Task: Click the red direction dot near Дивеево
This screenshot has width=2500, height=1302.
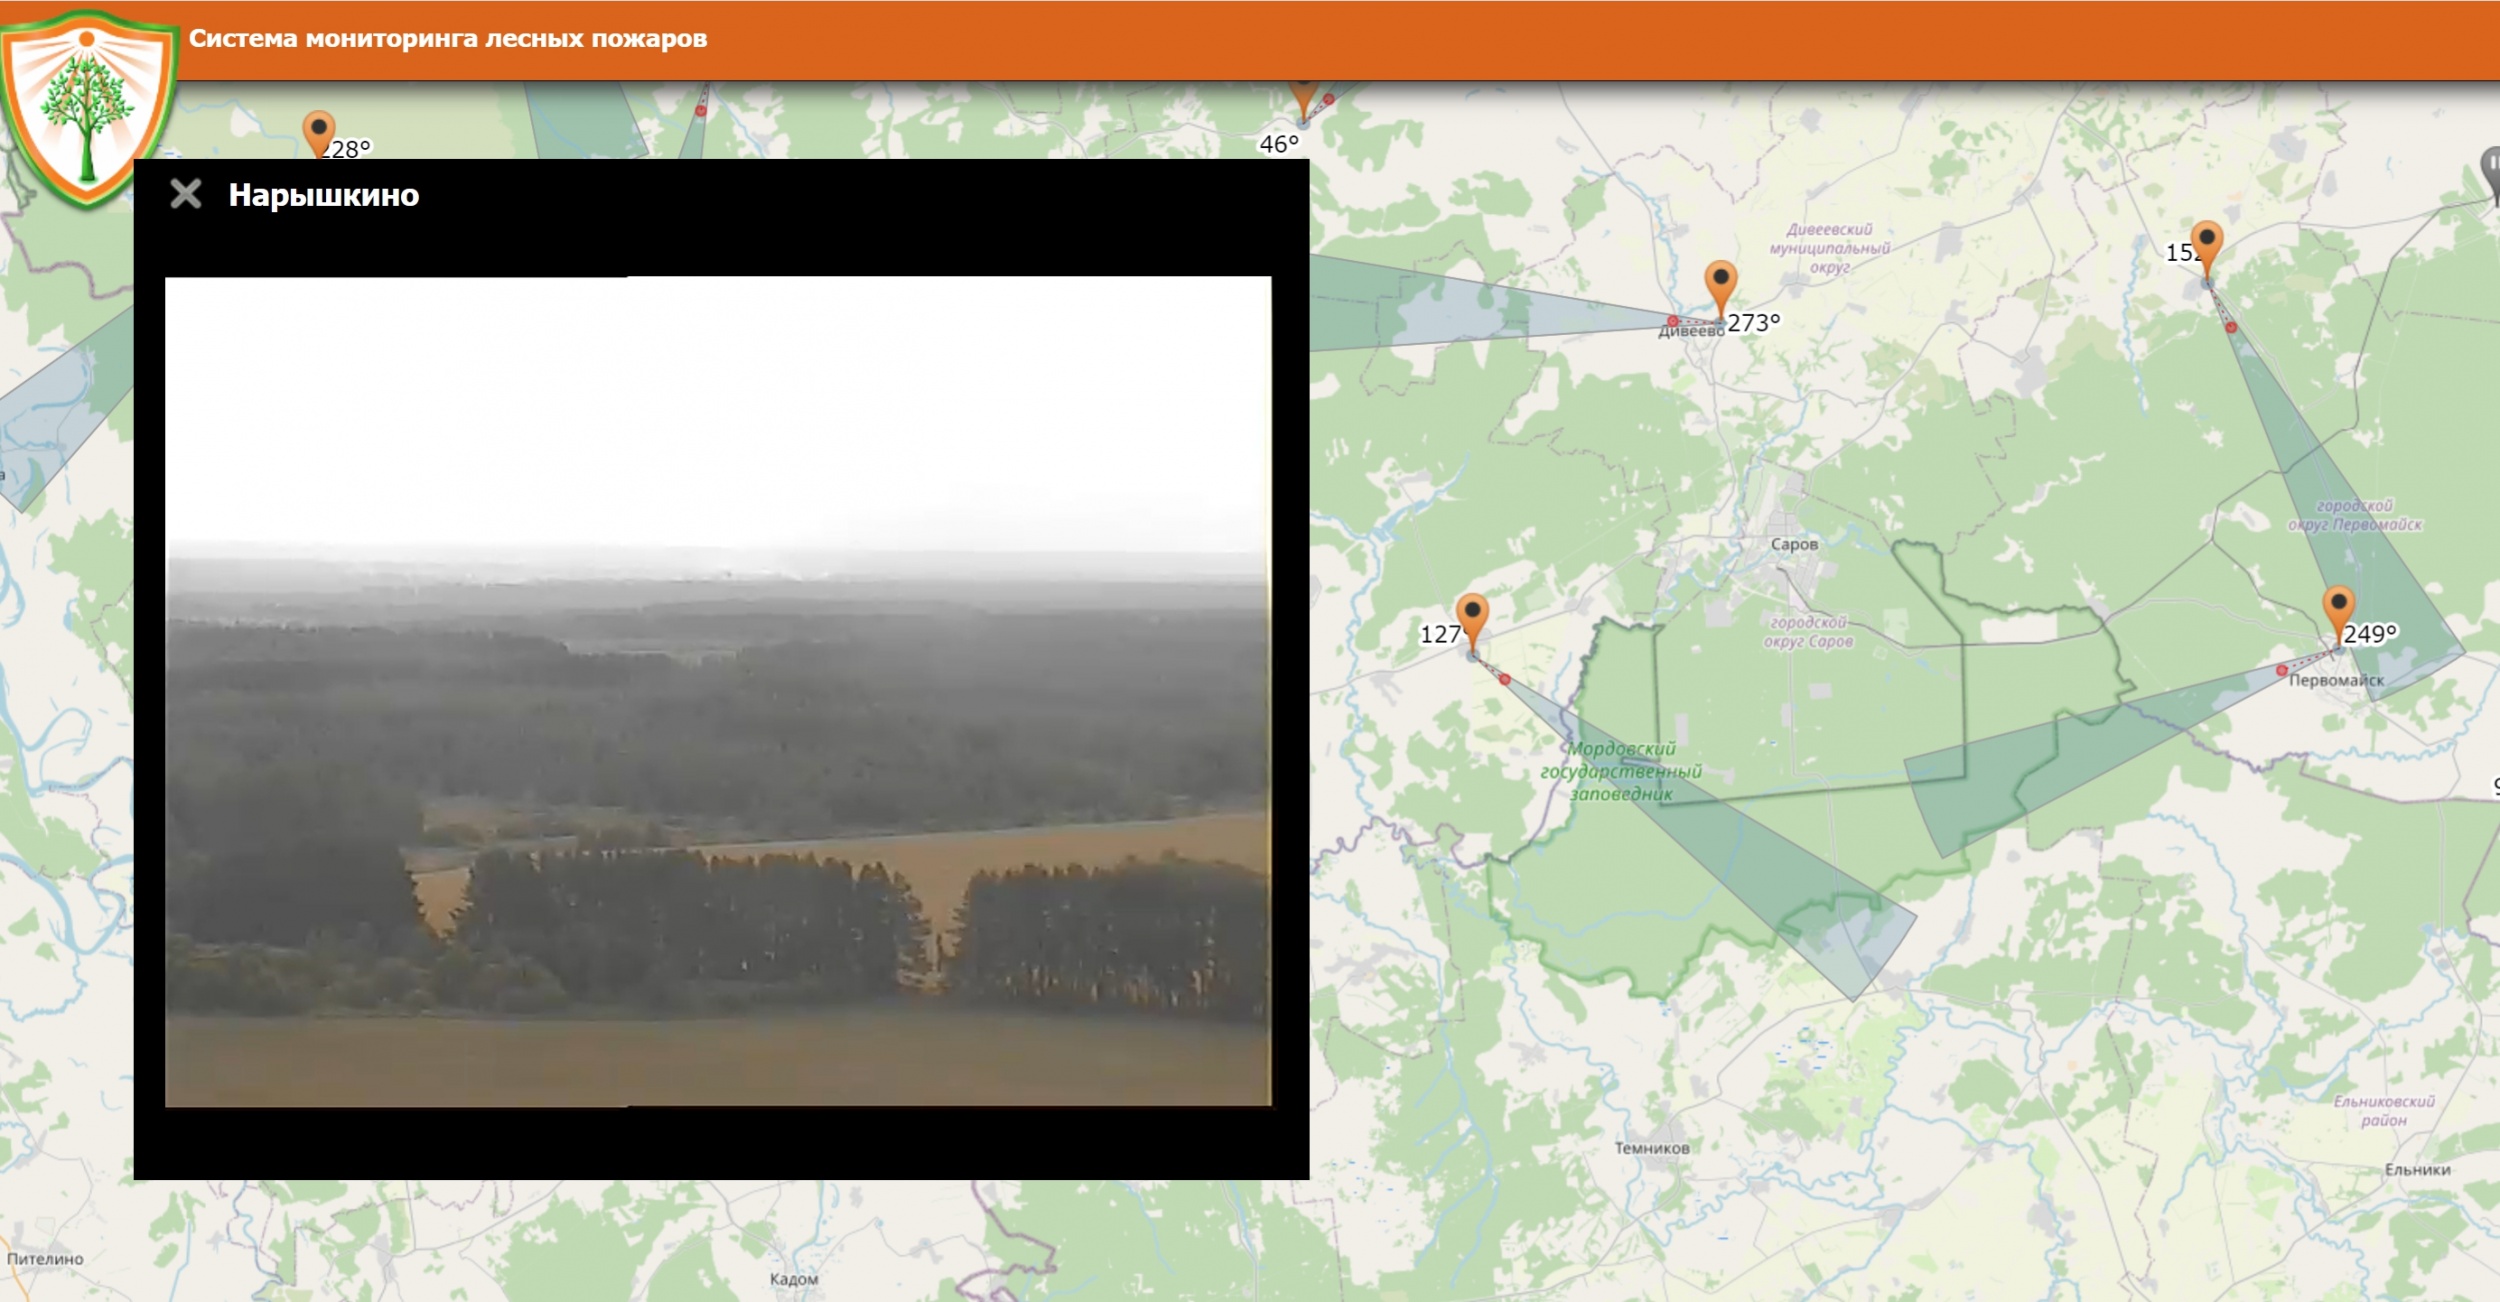Action: pos(1672,321)
